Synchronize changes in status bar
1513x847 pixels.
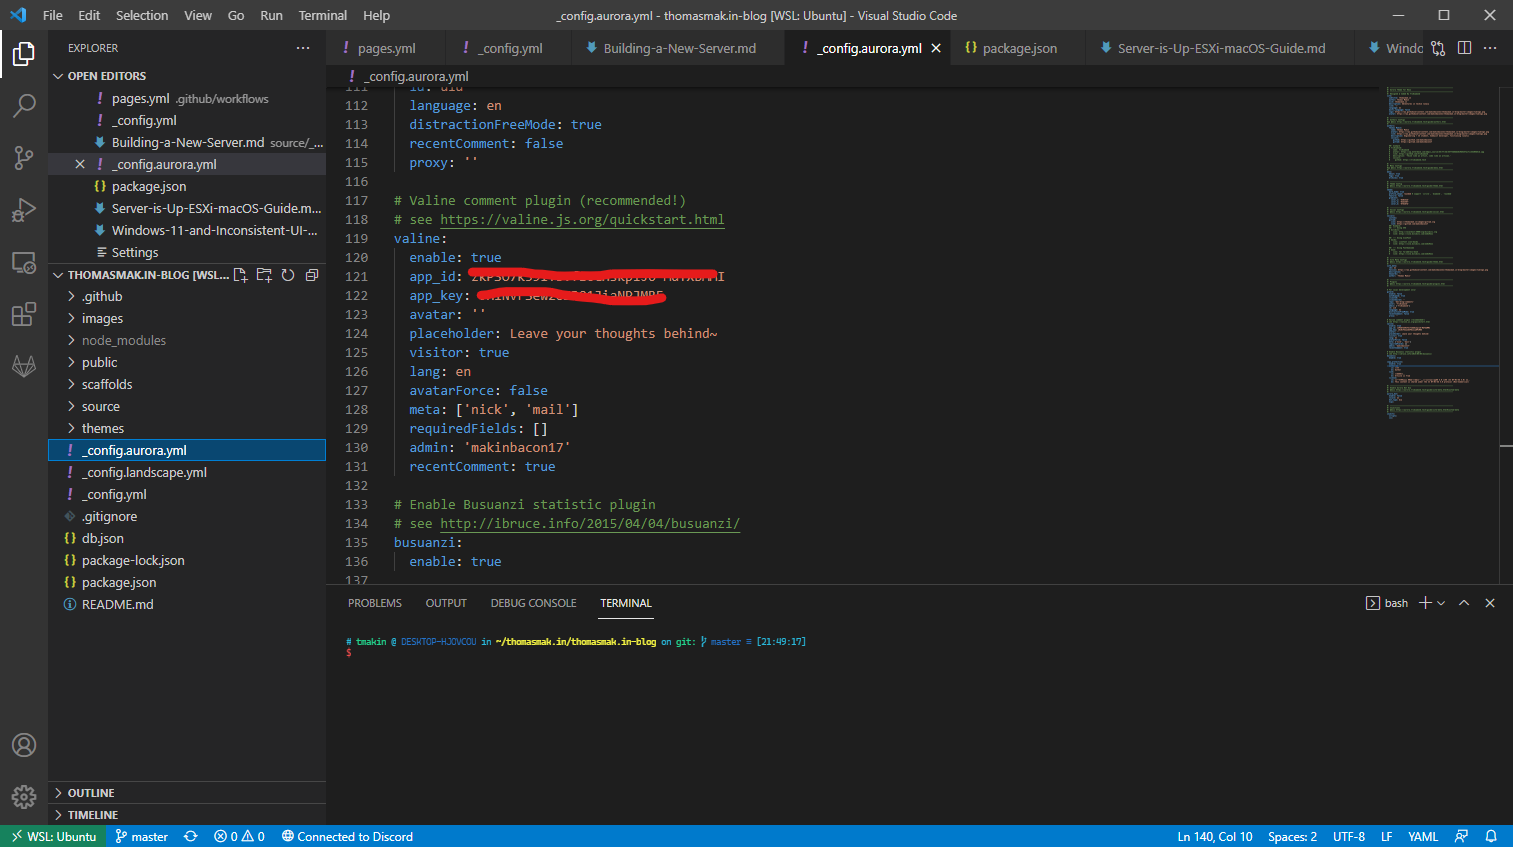190,836
